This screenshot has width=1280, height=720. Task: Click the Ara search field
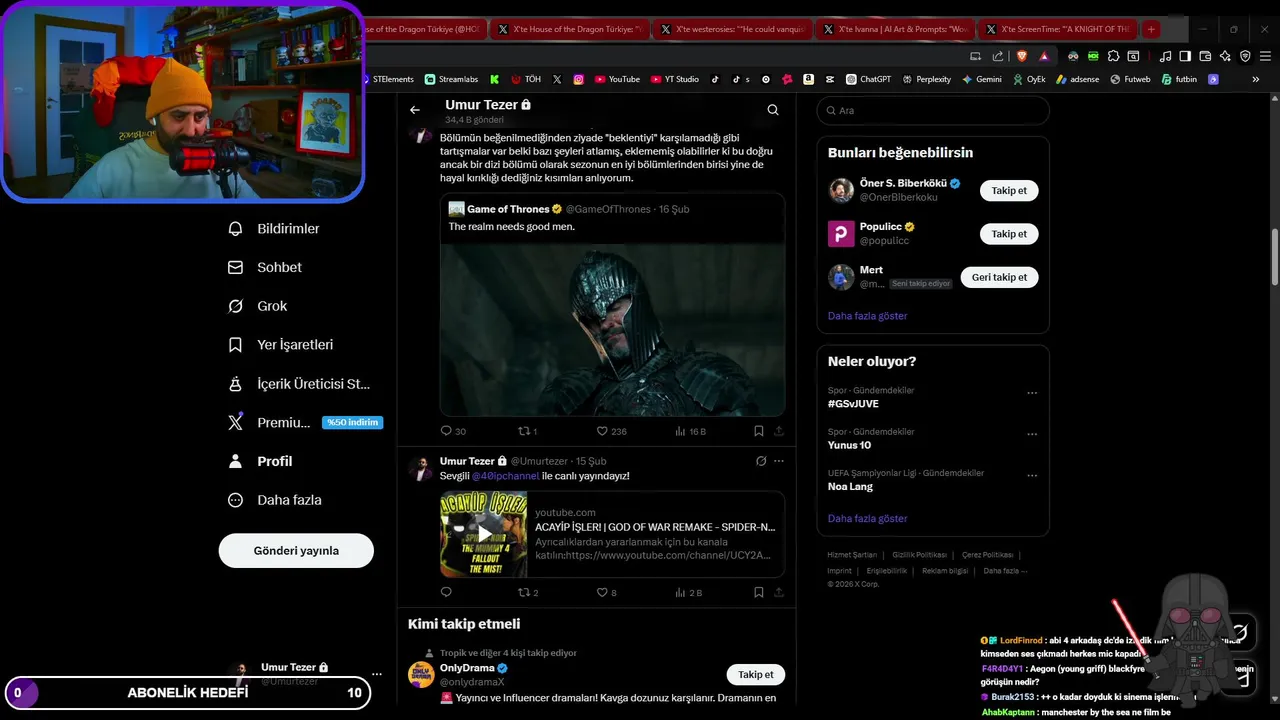click(933, 110)
